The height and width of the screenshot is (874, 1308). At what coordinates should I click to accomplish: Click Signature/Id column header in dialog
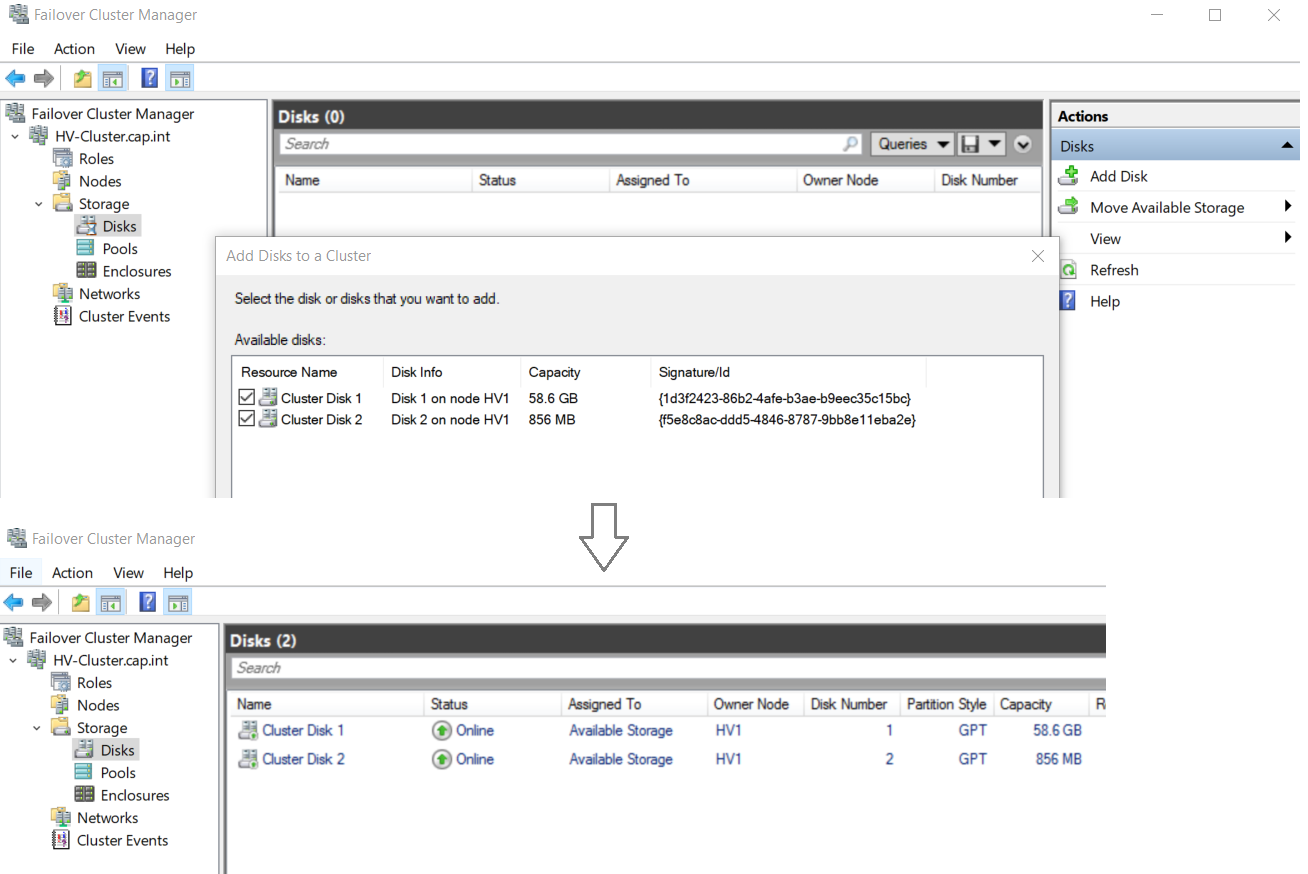pyautogui.click(x=788, y=372)
